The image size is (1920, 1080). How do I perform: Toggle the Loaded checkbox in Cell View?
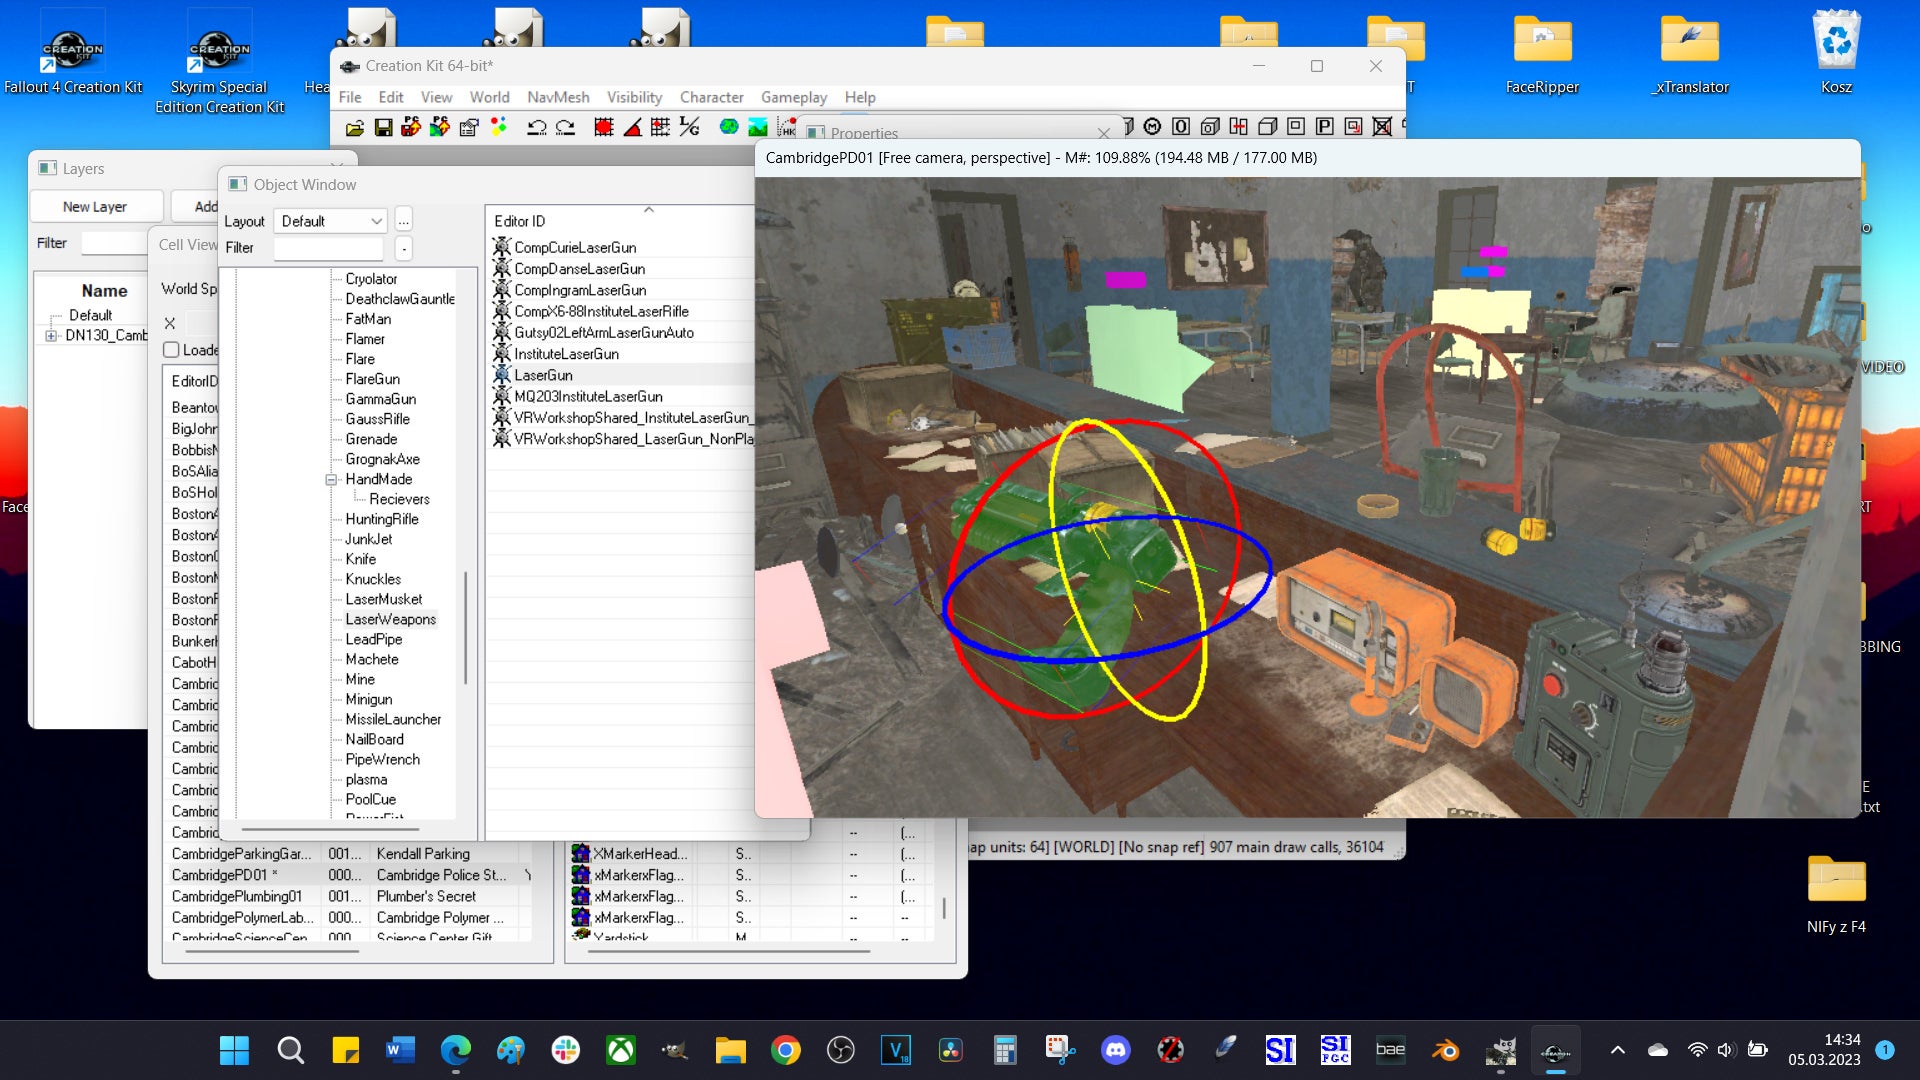[171, 350]
